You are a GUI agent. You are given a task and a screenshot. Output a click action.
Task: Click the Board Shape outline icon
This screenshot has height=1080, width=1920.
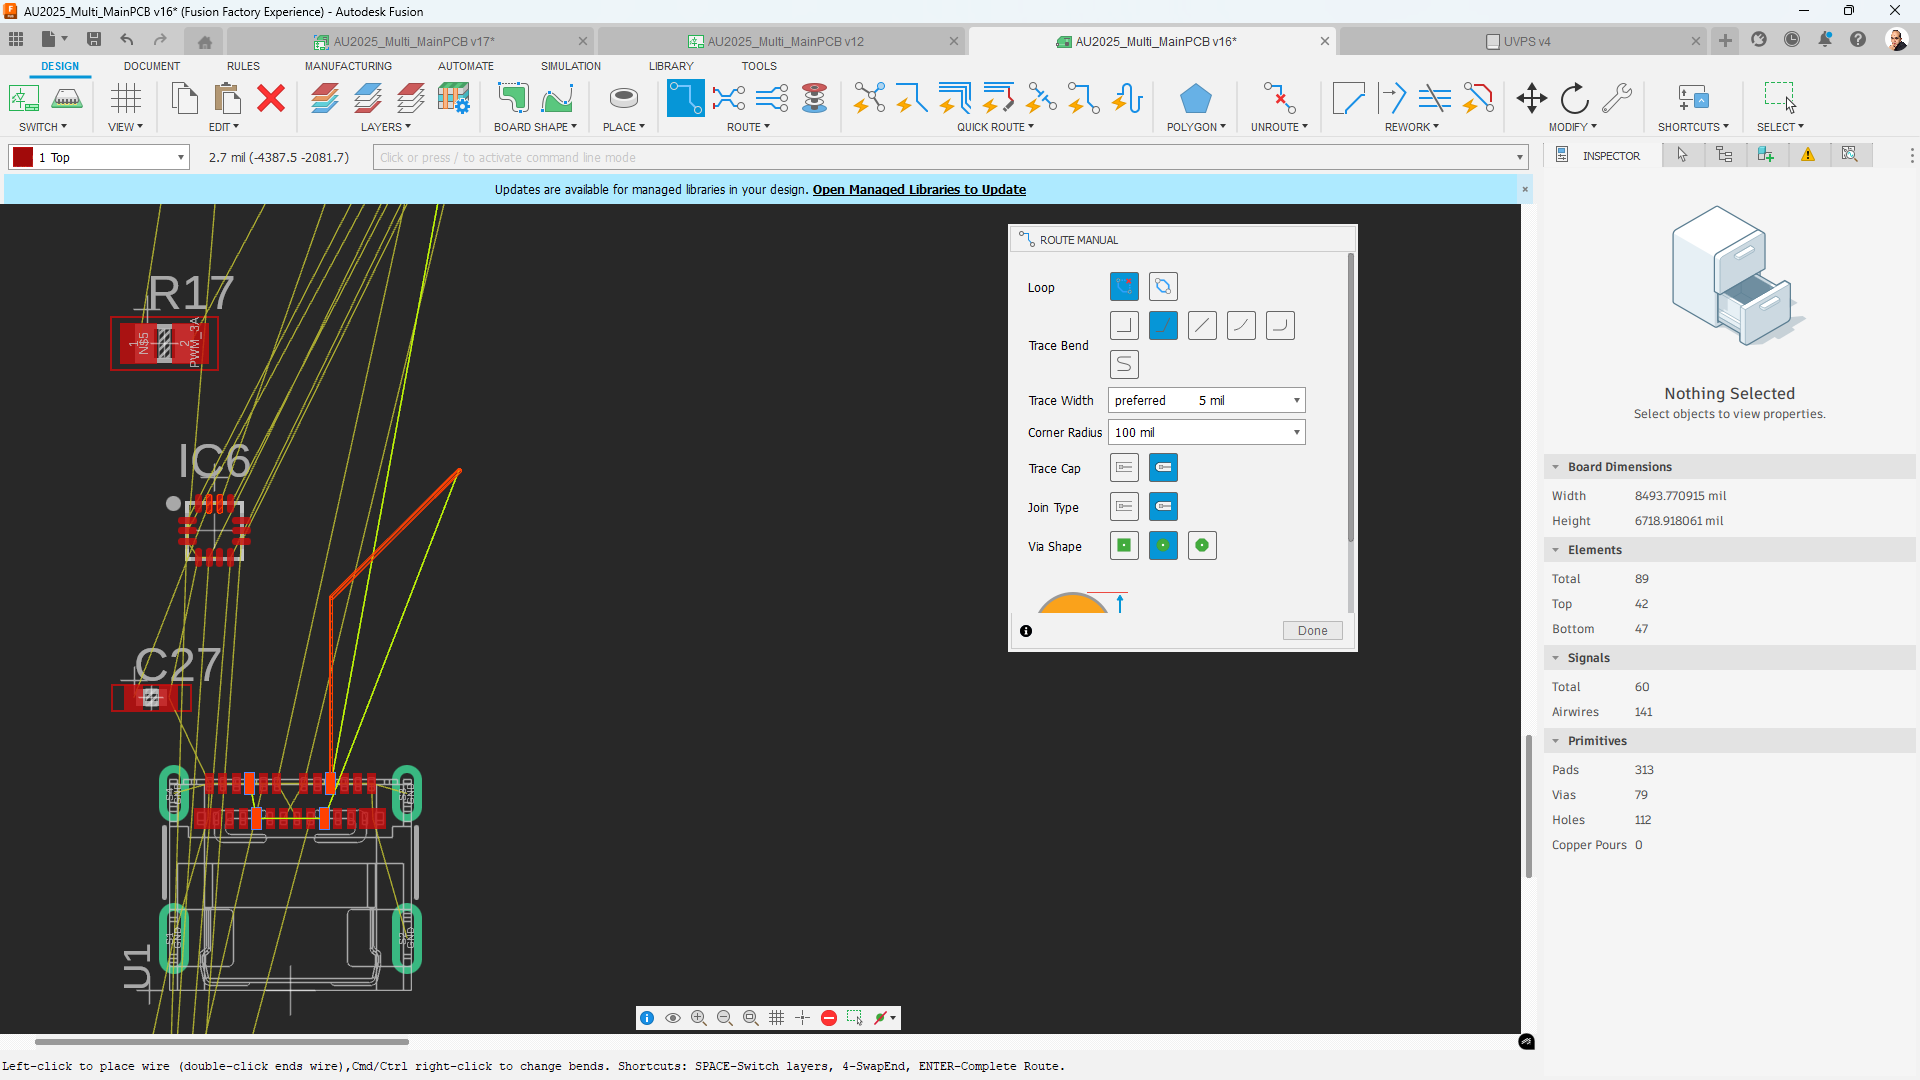513,99
